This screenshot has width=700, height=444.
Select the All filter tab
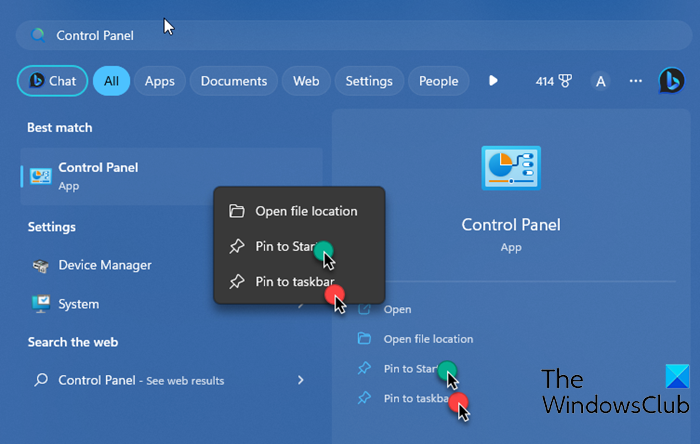[111, 81]
